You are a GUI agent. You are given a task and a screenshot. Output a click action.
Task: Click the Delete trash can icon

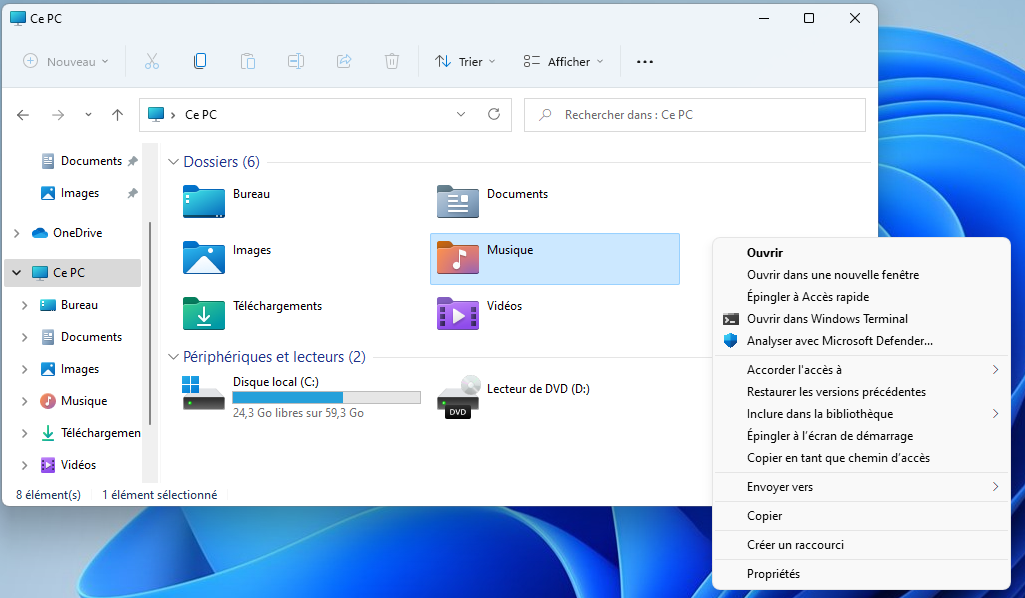click(392, 61)
